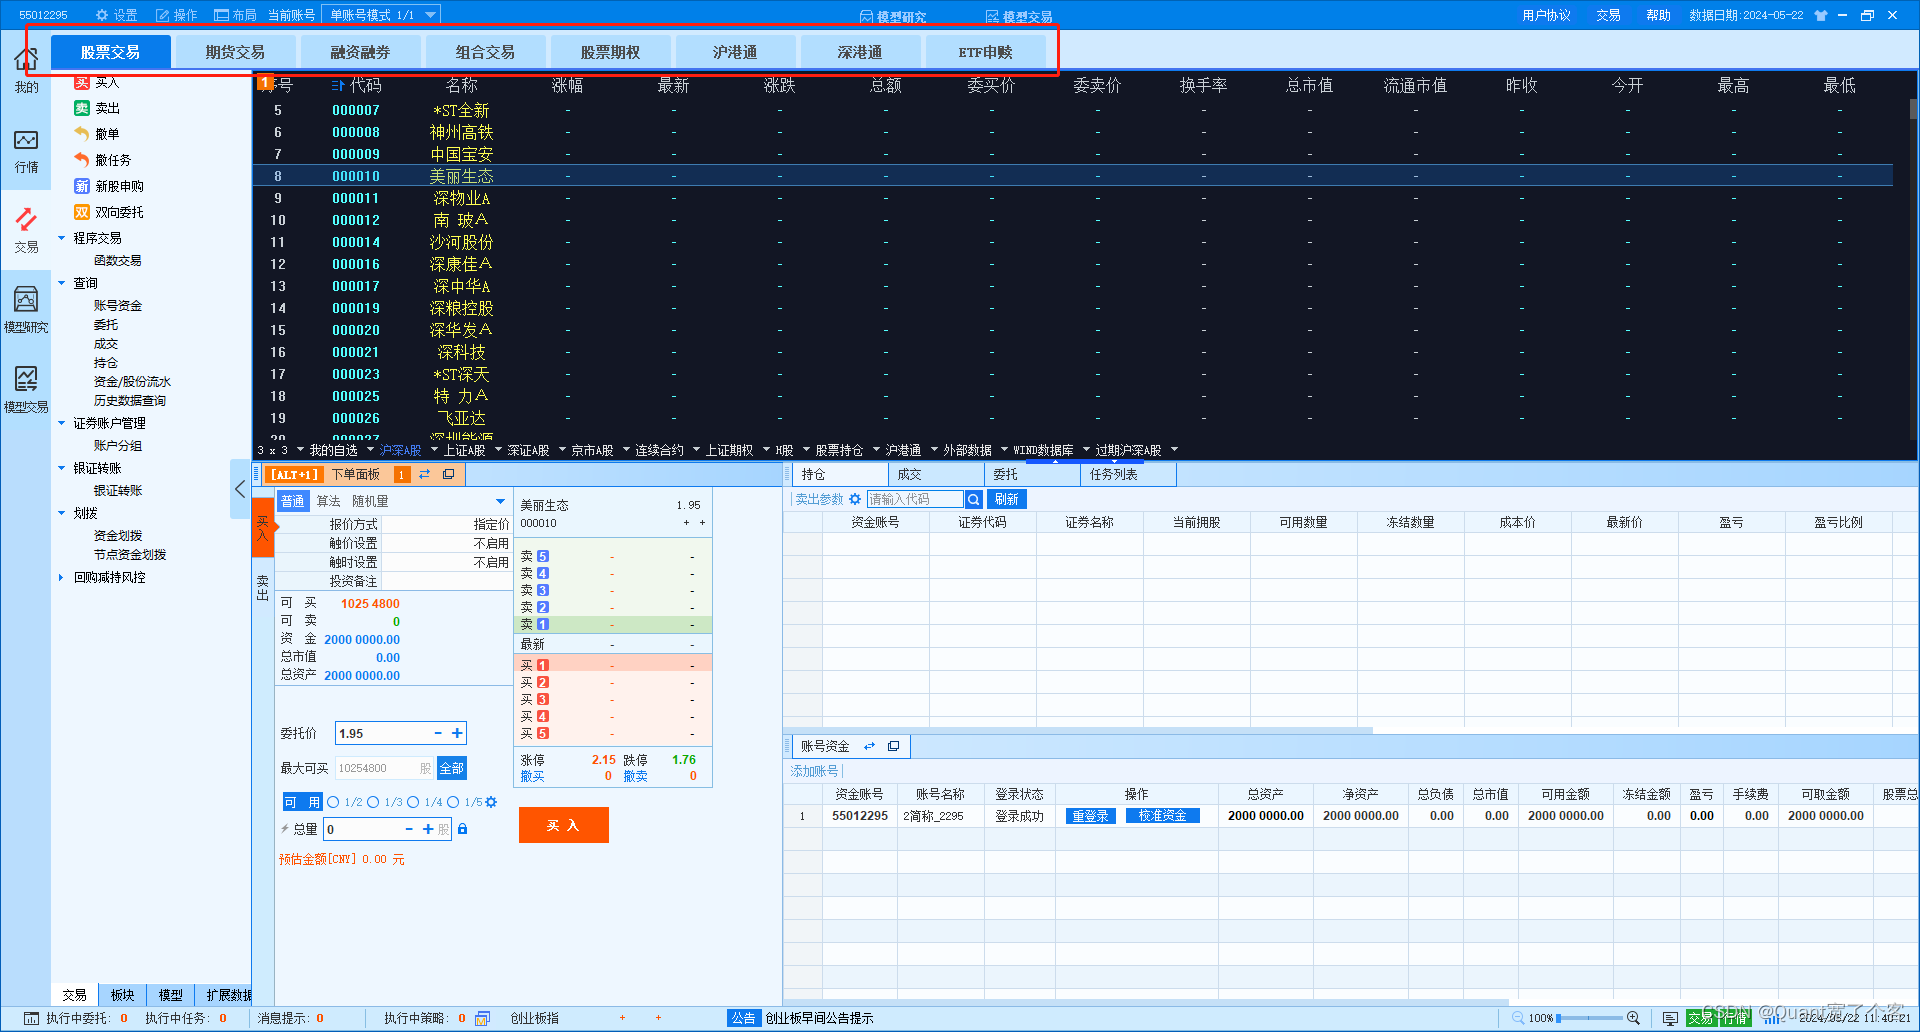
Task: Adjust the 100% zoom slider in status bar
Action: click(x=1589, y=1018)
